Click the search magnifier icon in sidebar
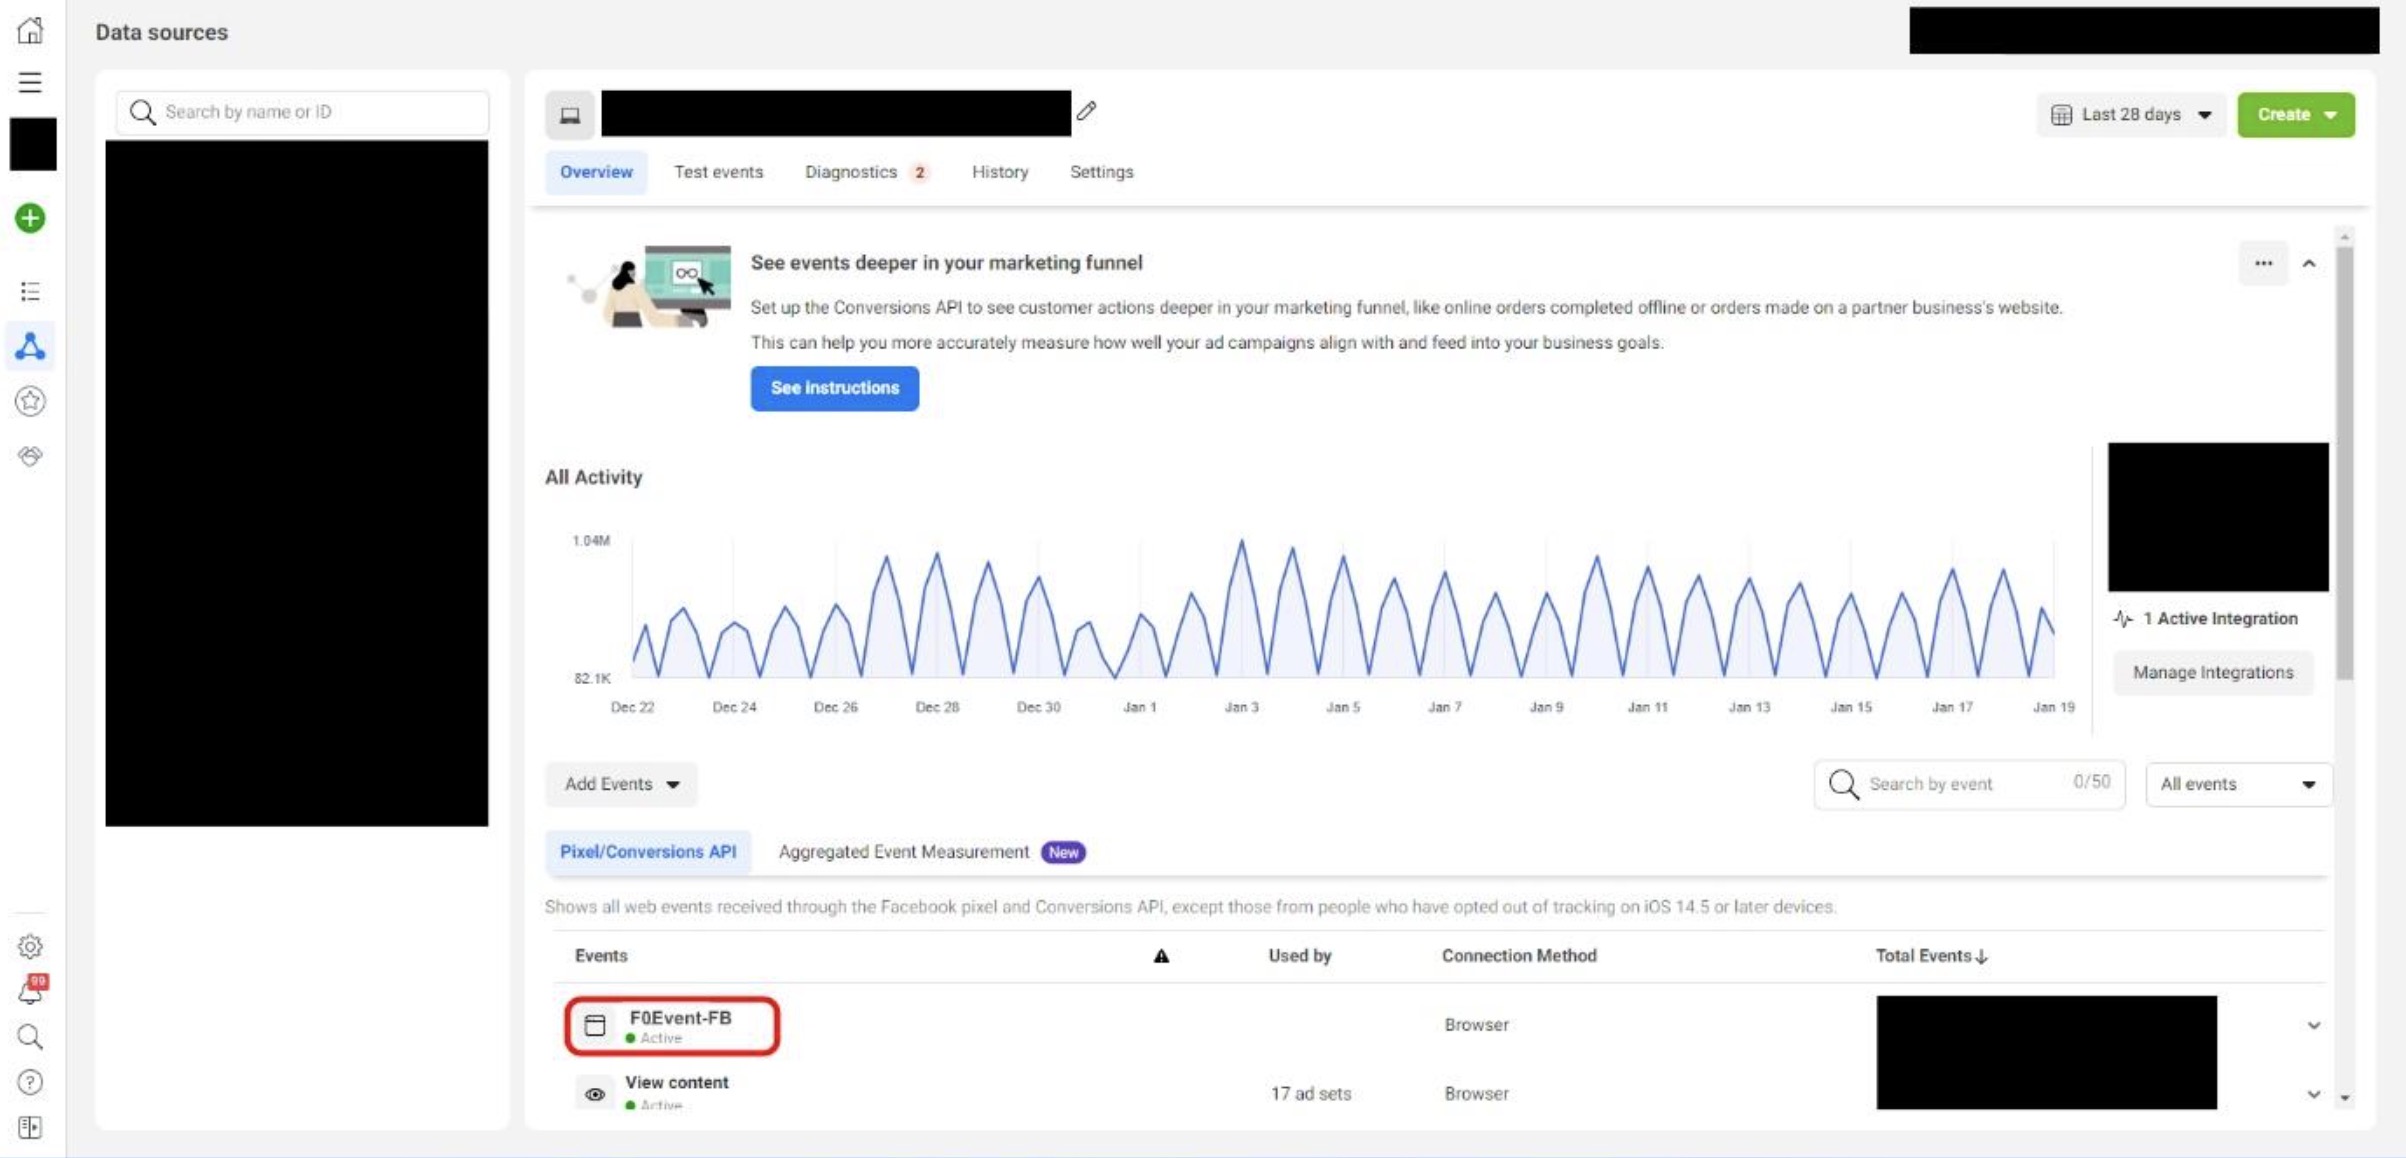The height and width of the screenshot is (1158, 2406). [x=30, y=1037]
